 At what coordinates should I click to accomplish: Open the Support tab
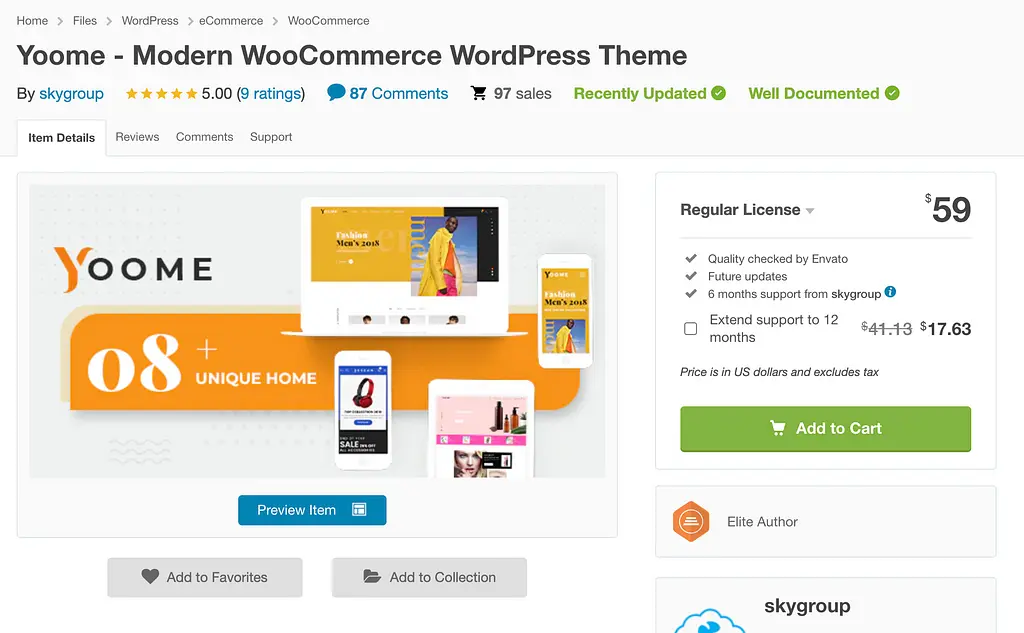[x=271, y=137]
